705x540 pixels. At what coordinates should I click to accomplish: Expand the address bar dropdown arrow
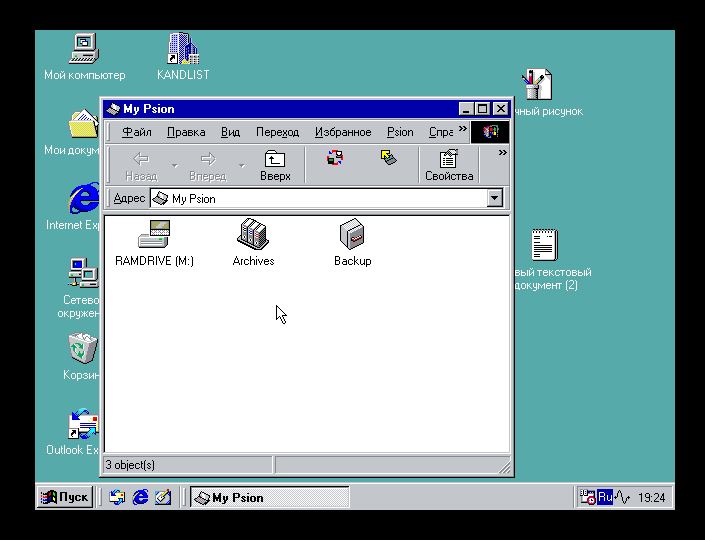(494, 199)
